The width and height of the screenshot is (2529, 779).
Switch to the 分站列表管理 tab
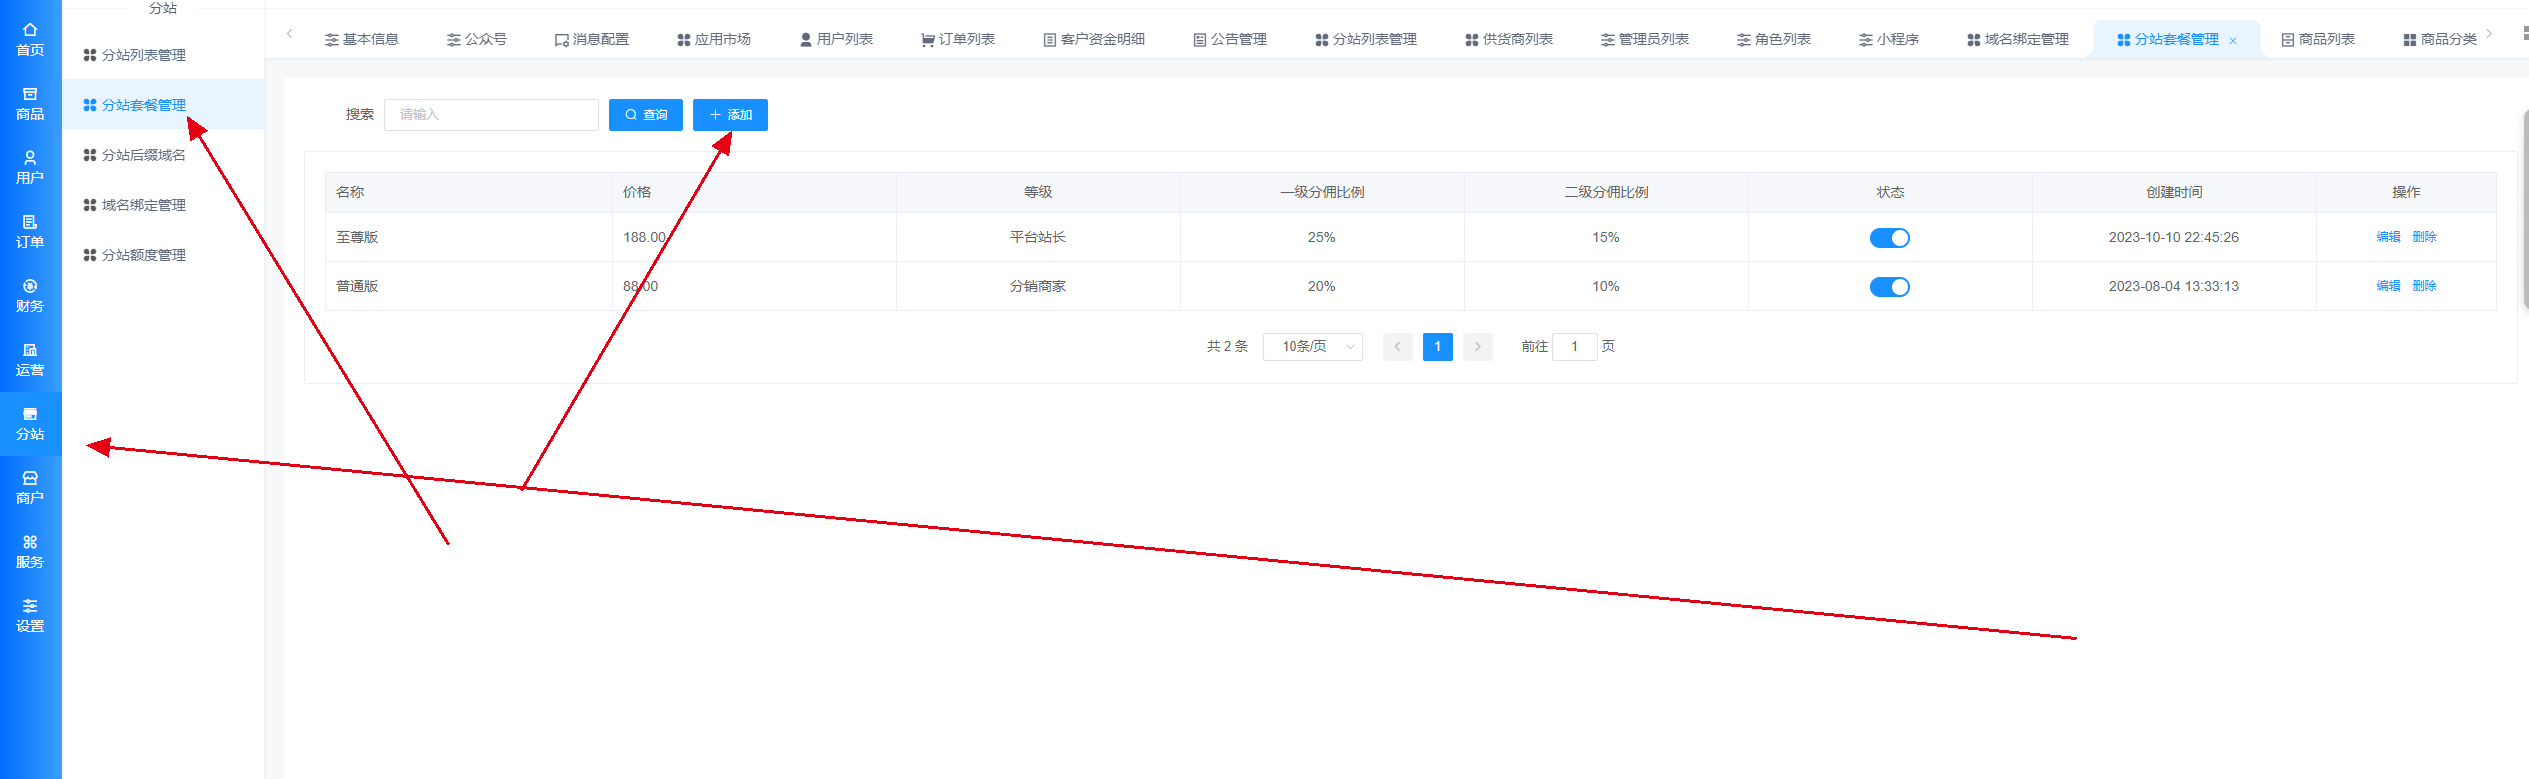point(1365,39)
